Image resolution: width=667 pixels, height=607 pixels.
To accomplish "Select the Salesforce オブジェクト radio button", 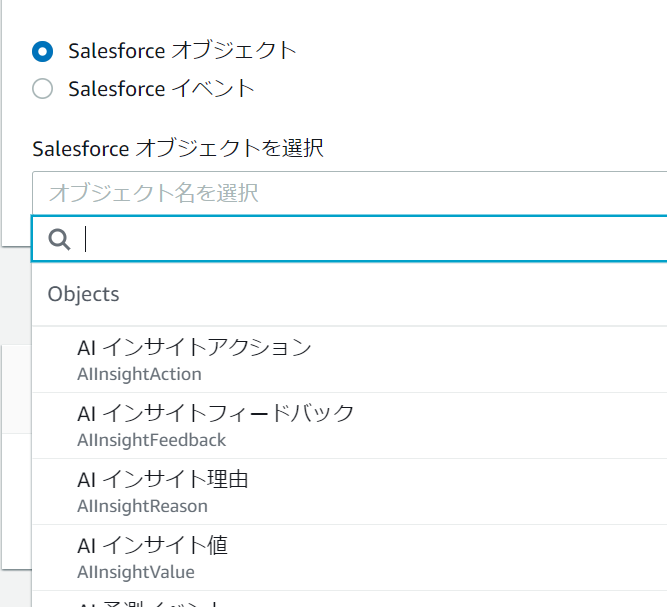I will pyautogui.click(x=42, y=50).
